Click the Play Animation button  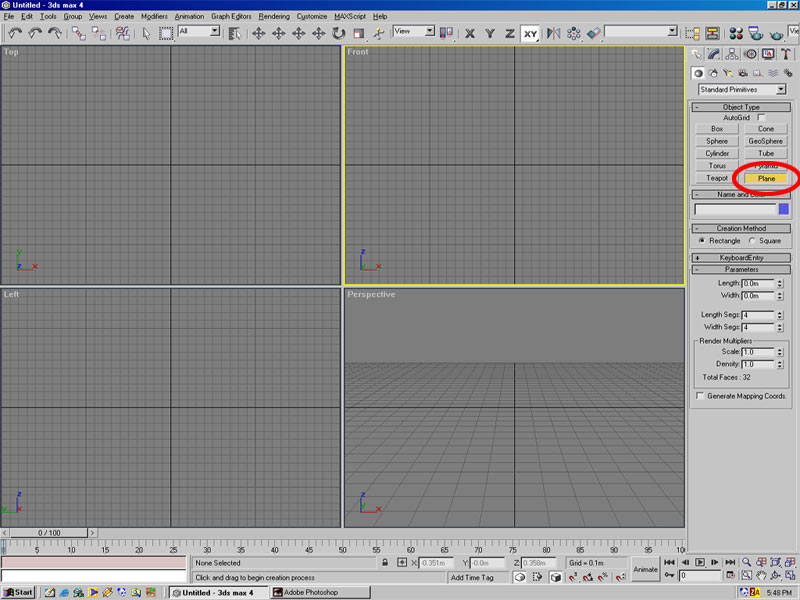tap(700, 562)
